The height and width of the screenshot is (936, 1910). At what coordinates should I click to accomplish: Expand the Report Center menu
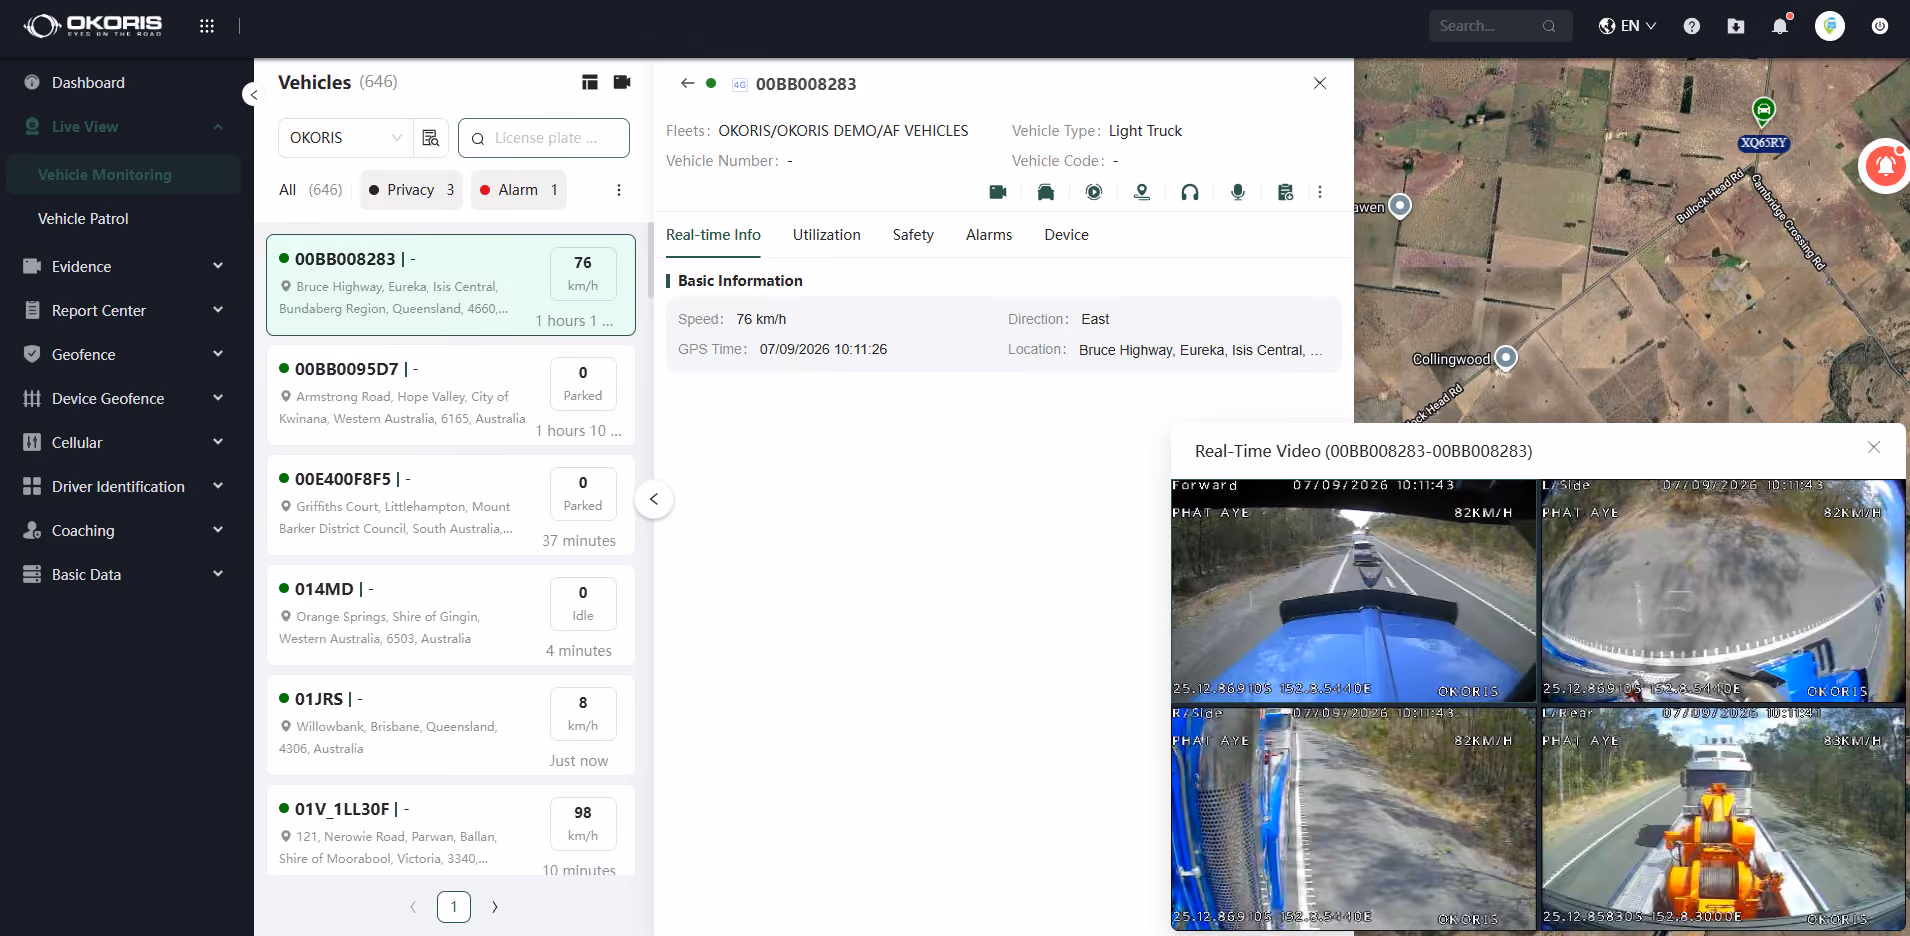[123, 310]
